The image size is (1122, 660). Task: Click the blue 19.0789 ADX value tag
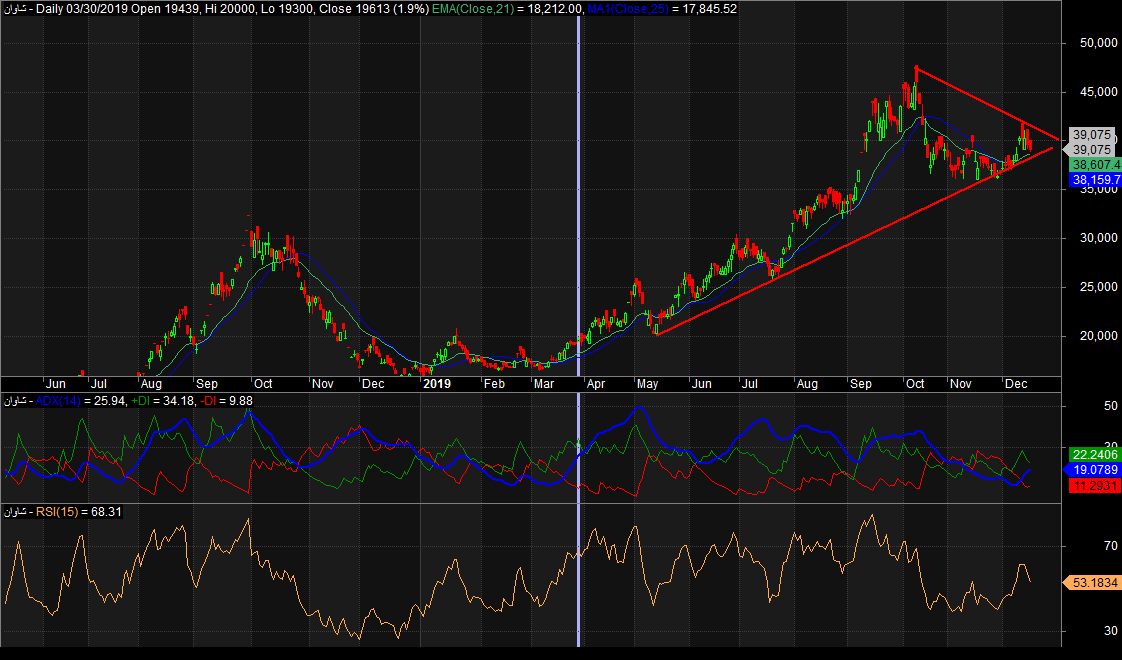1095,470
